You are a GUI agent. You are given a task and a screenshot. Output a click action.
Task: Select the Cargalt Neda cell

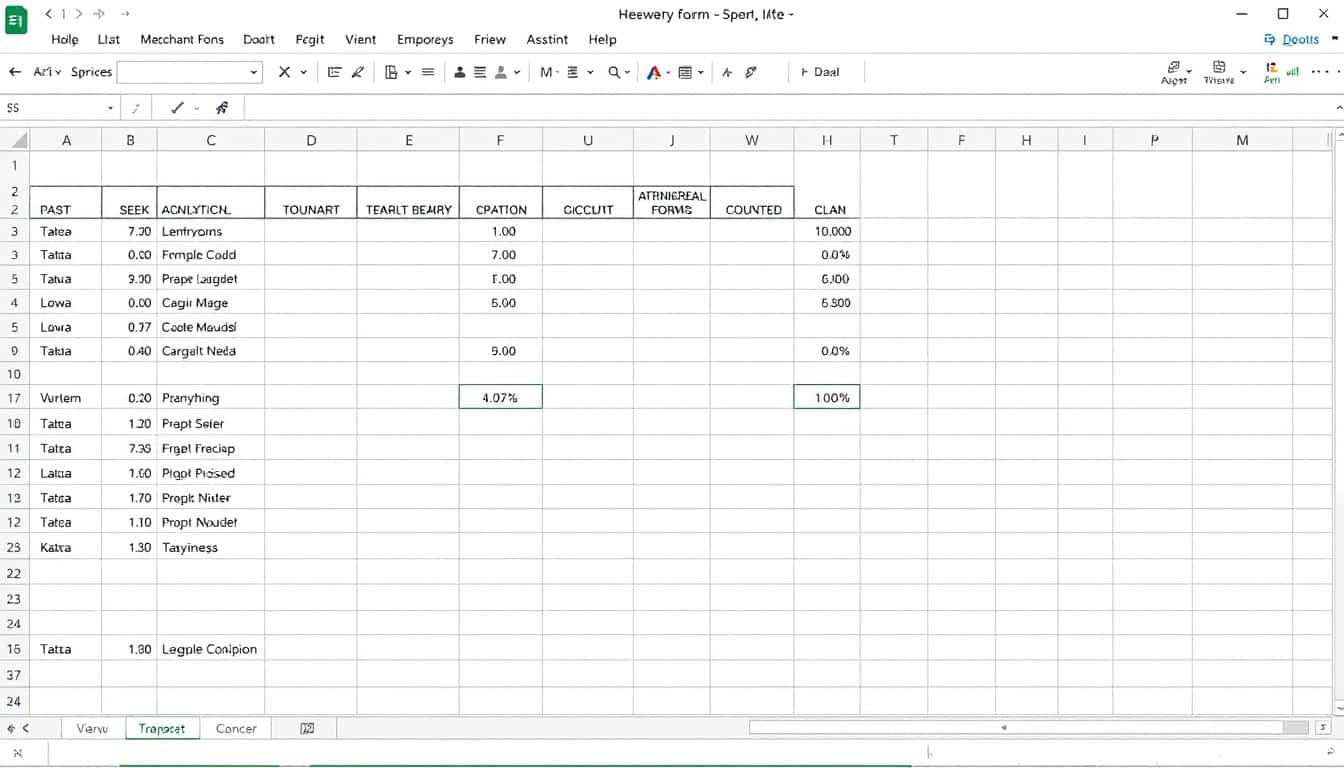click(x=211, y=351)
